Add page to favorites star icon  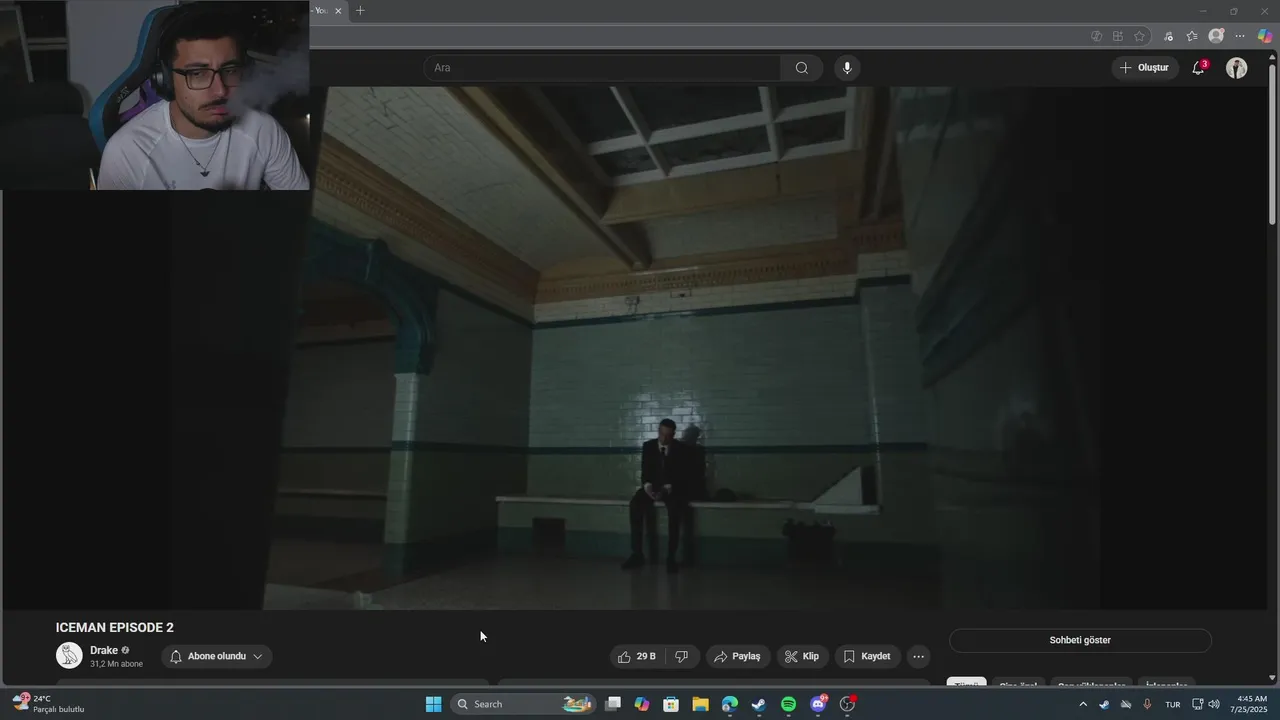(x=1139, y=36)
